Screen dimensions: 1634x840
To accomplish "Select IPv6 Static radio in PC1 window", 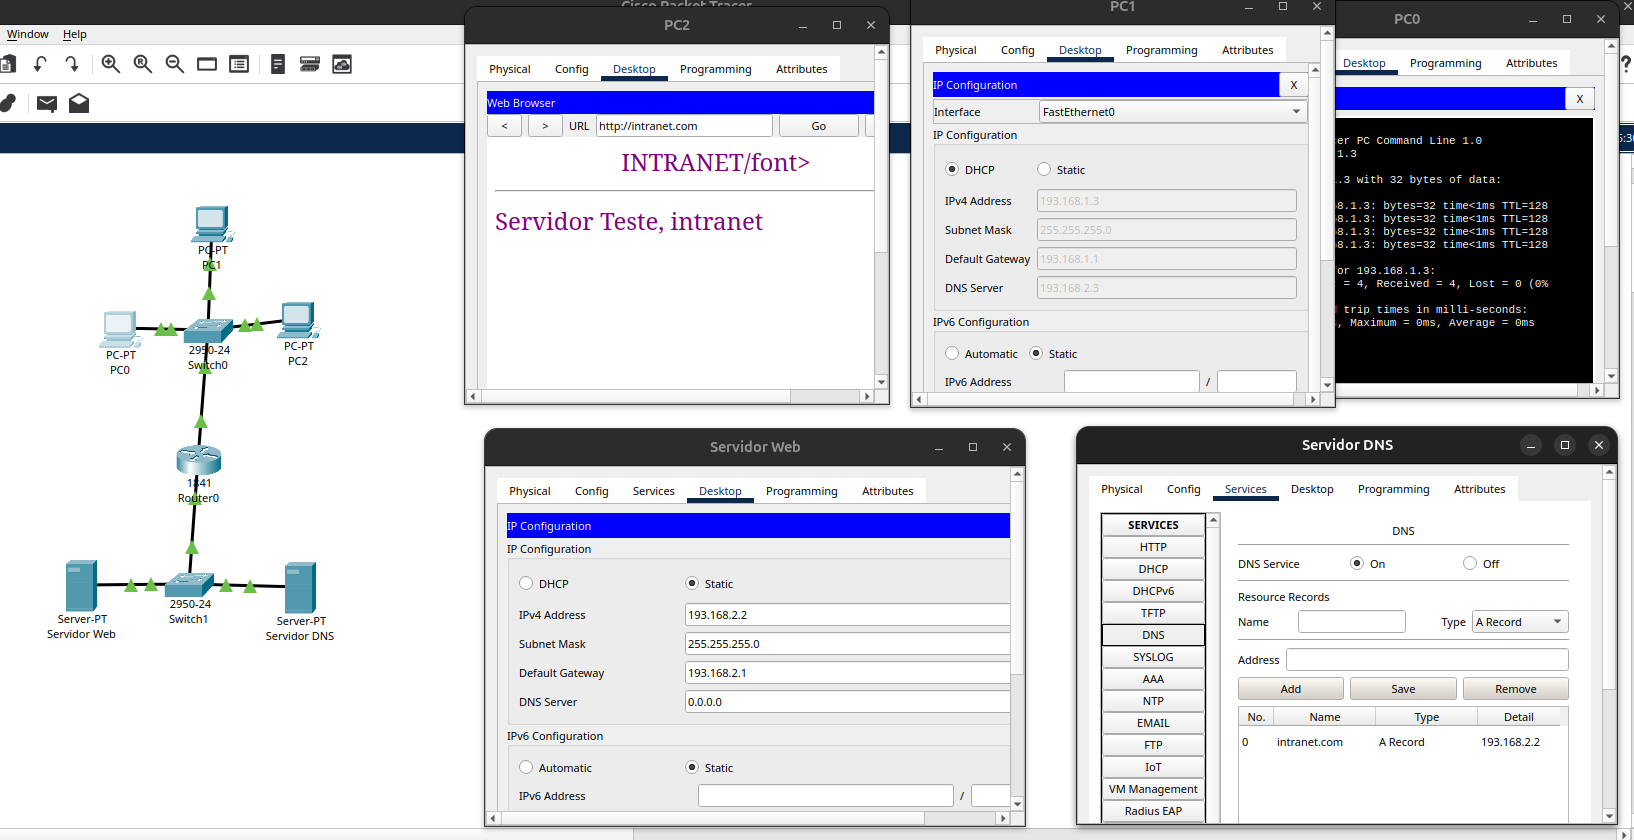I will 1036,353.
